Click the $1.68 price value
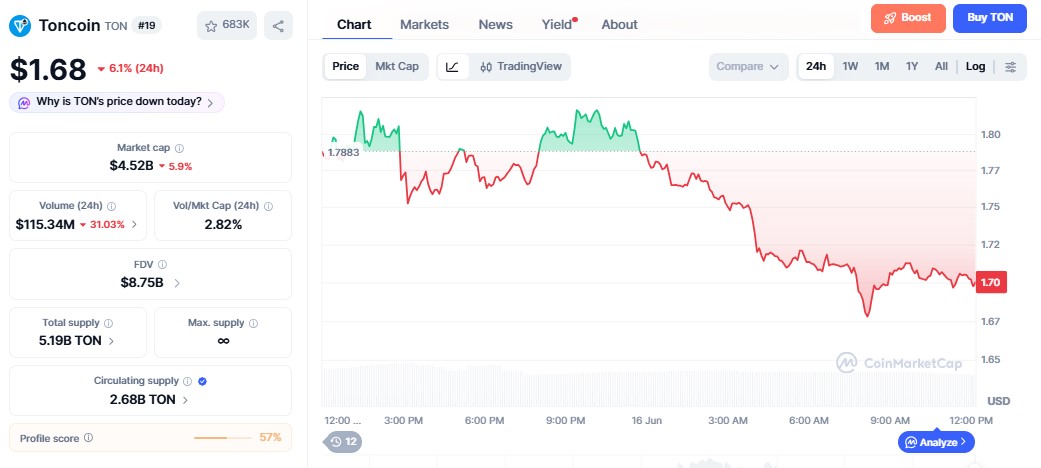The image size is (1041, 468). point(48,70)
